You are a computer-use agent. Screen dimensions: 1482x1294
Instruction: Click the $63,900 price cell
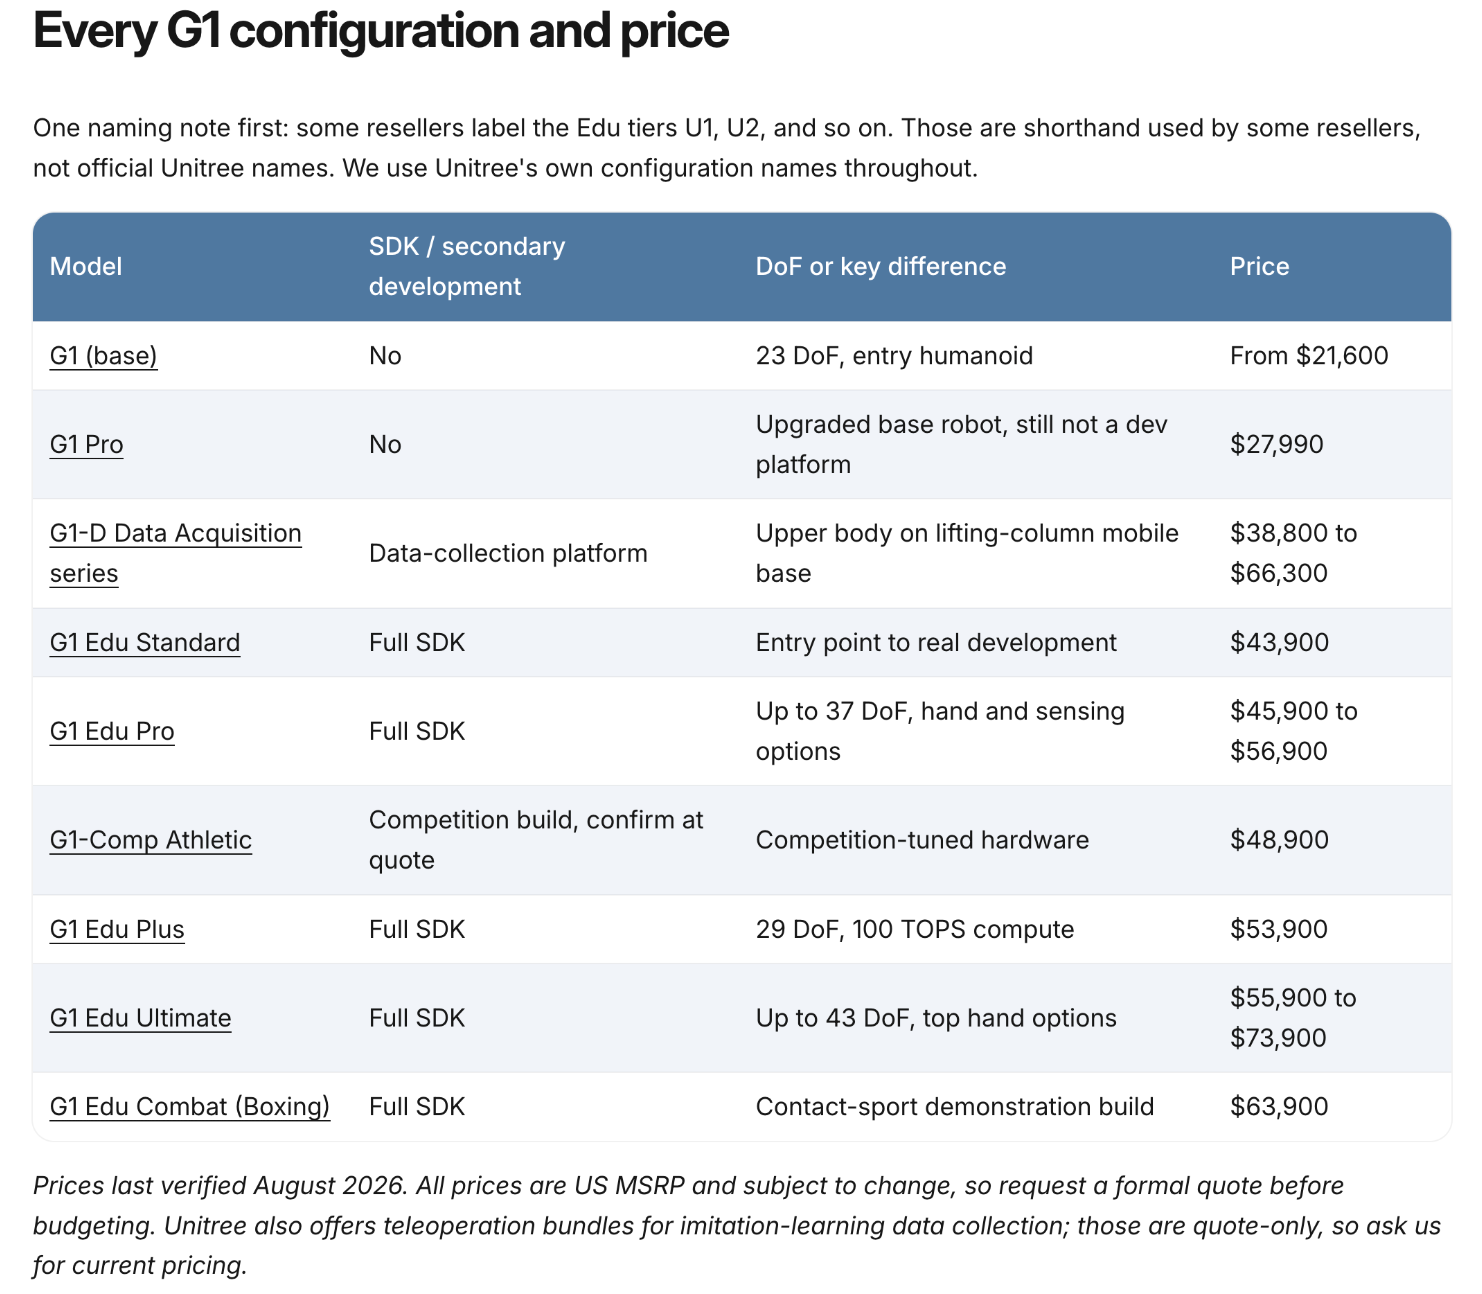pos(1279,1107)
